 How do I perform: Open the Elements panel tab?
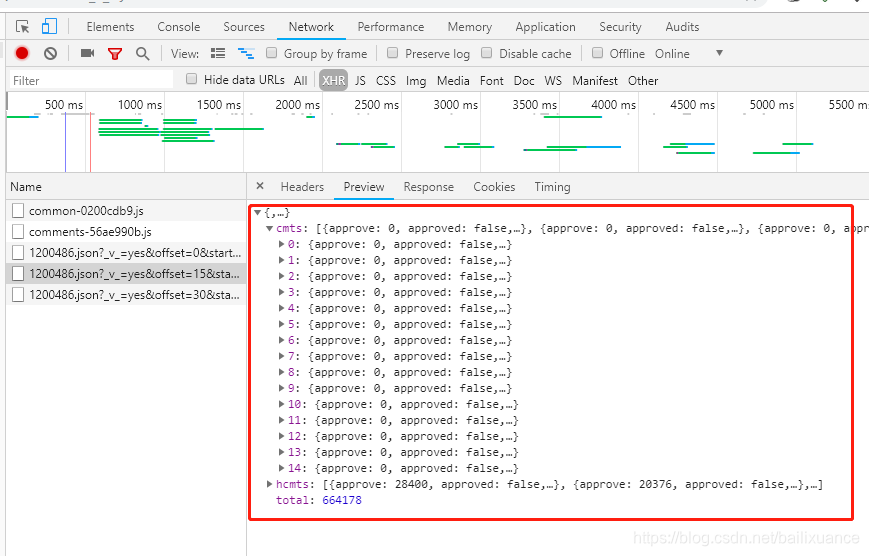tap(110, 27)
